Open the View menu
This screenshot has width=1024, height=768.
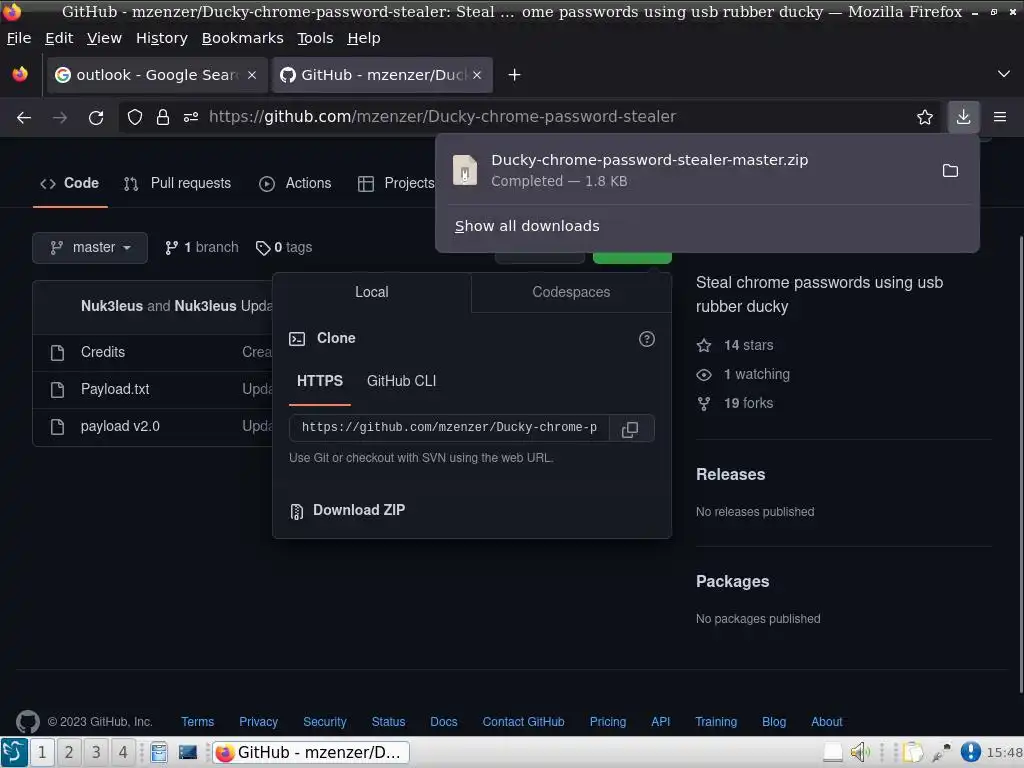tap(104, 39)
